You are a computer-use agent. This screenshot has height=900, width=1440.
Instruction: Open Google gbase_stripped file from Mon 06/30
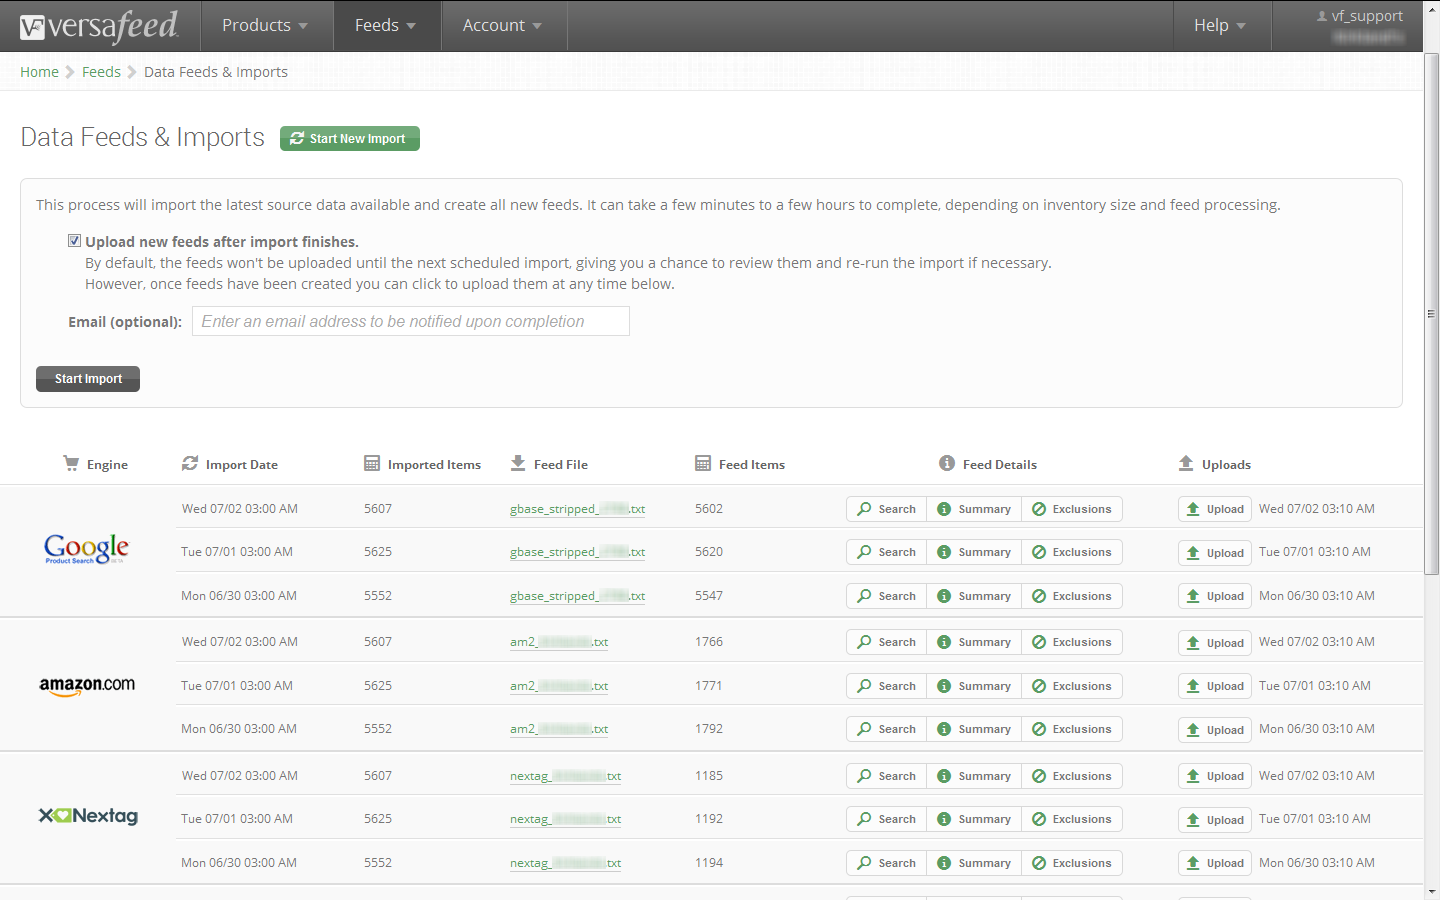[x=577, y=596]
